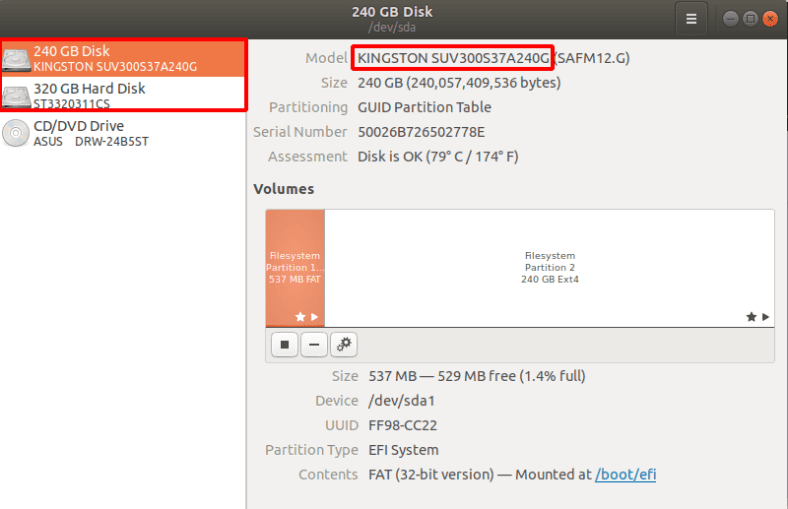Viewport: 788px width, 509px height.
Task: Select the CD/DVD Drive ASUS DRW-24B5ST
Action: pyautogui.click(x=123, y=133)
